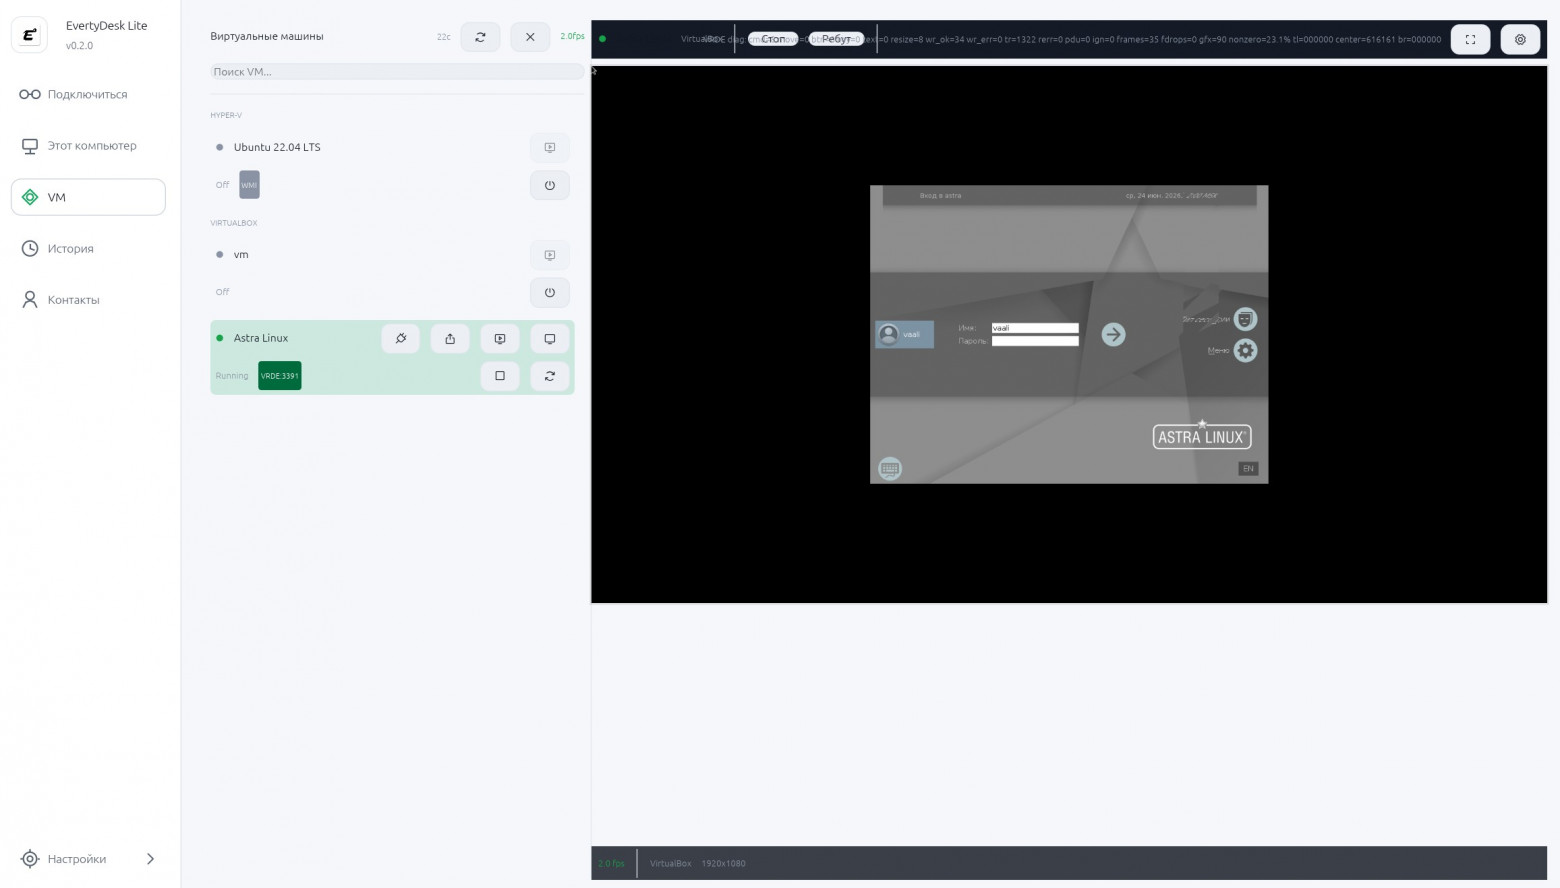The width and height of the screenshot is (1560, 888).
Task: Click the Running status label
Action: click(x=232, y=376)
